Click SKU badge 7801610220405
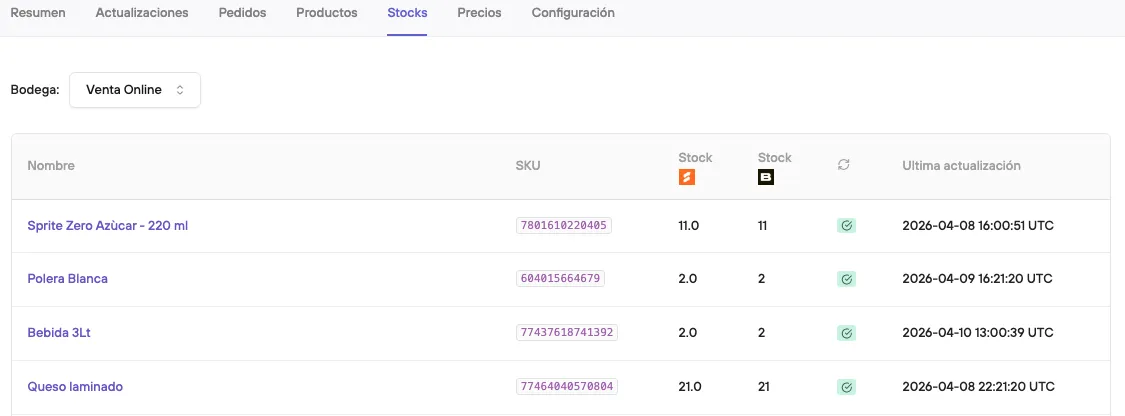This screenshot has height=416, width=1125. click(x=564, y=225)
